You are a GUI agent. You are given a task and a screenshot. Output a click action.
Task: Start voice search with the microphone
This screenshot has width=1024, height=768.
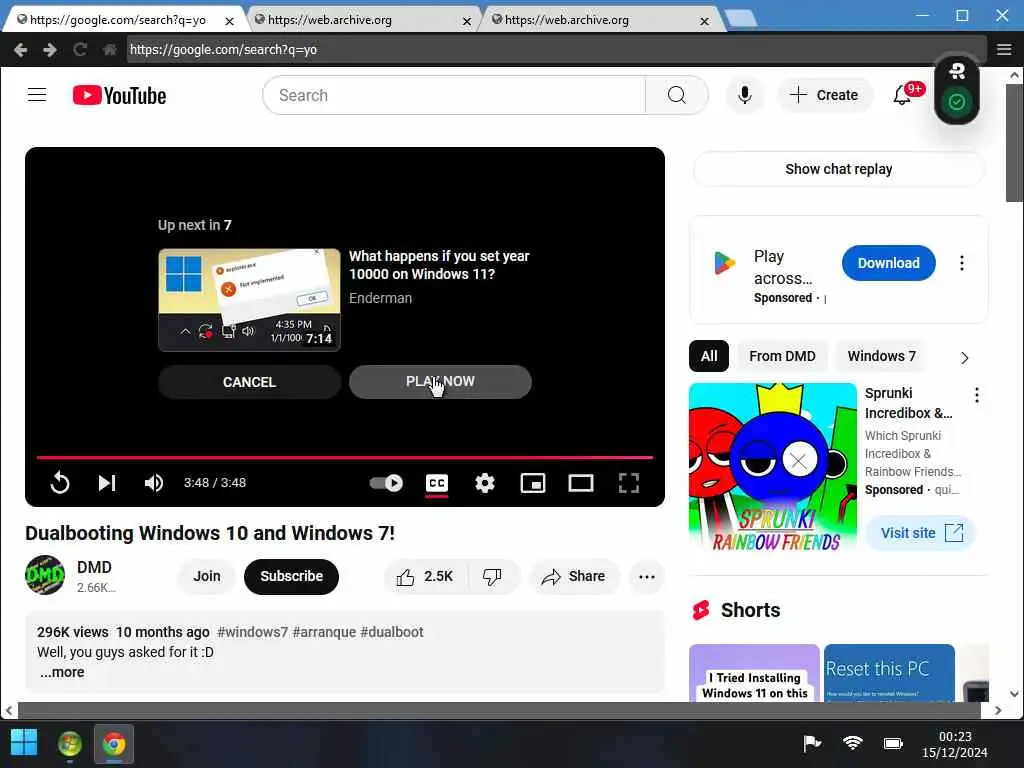pos(744,95)
